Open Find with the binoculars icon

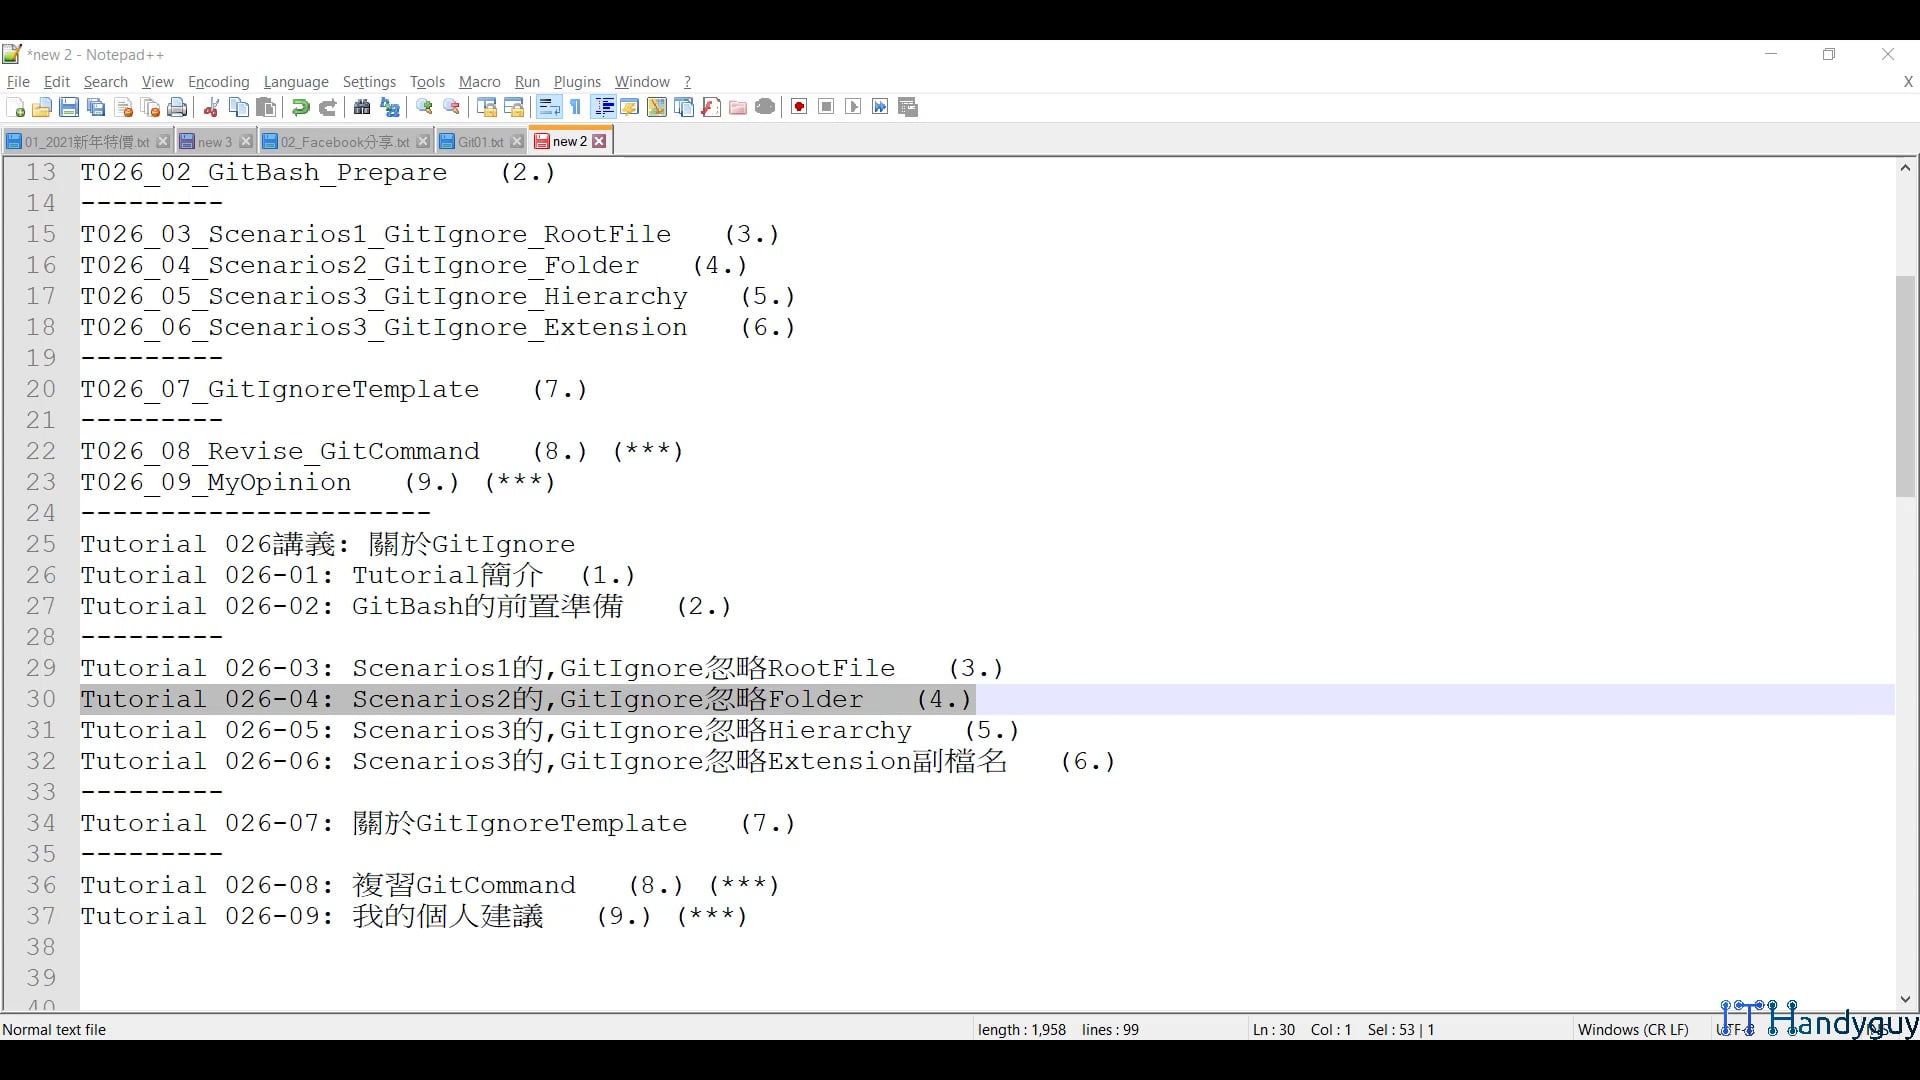click(x=362, y=107)
